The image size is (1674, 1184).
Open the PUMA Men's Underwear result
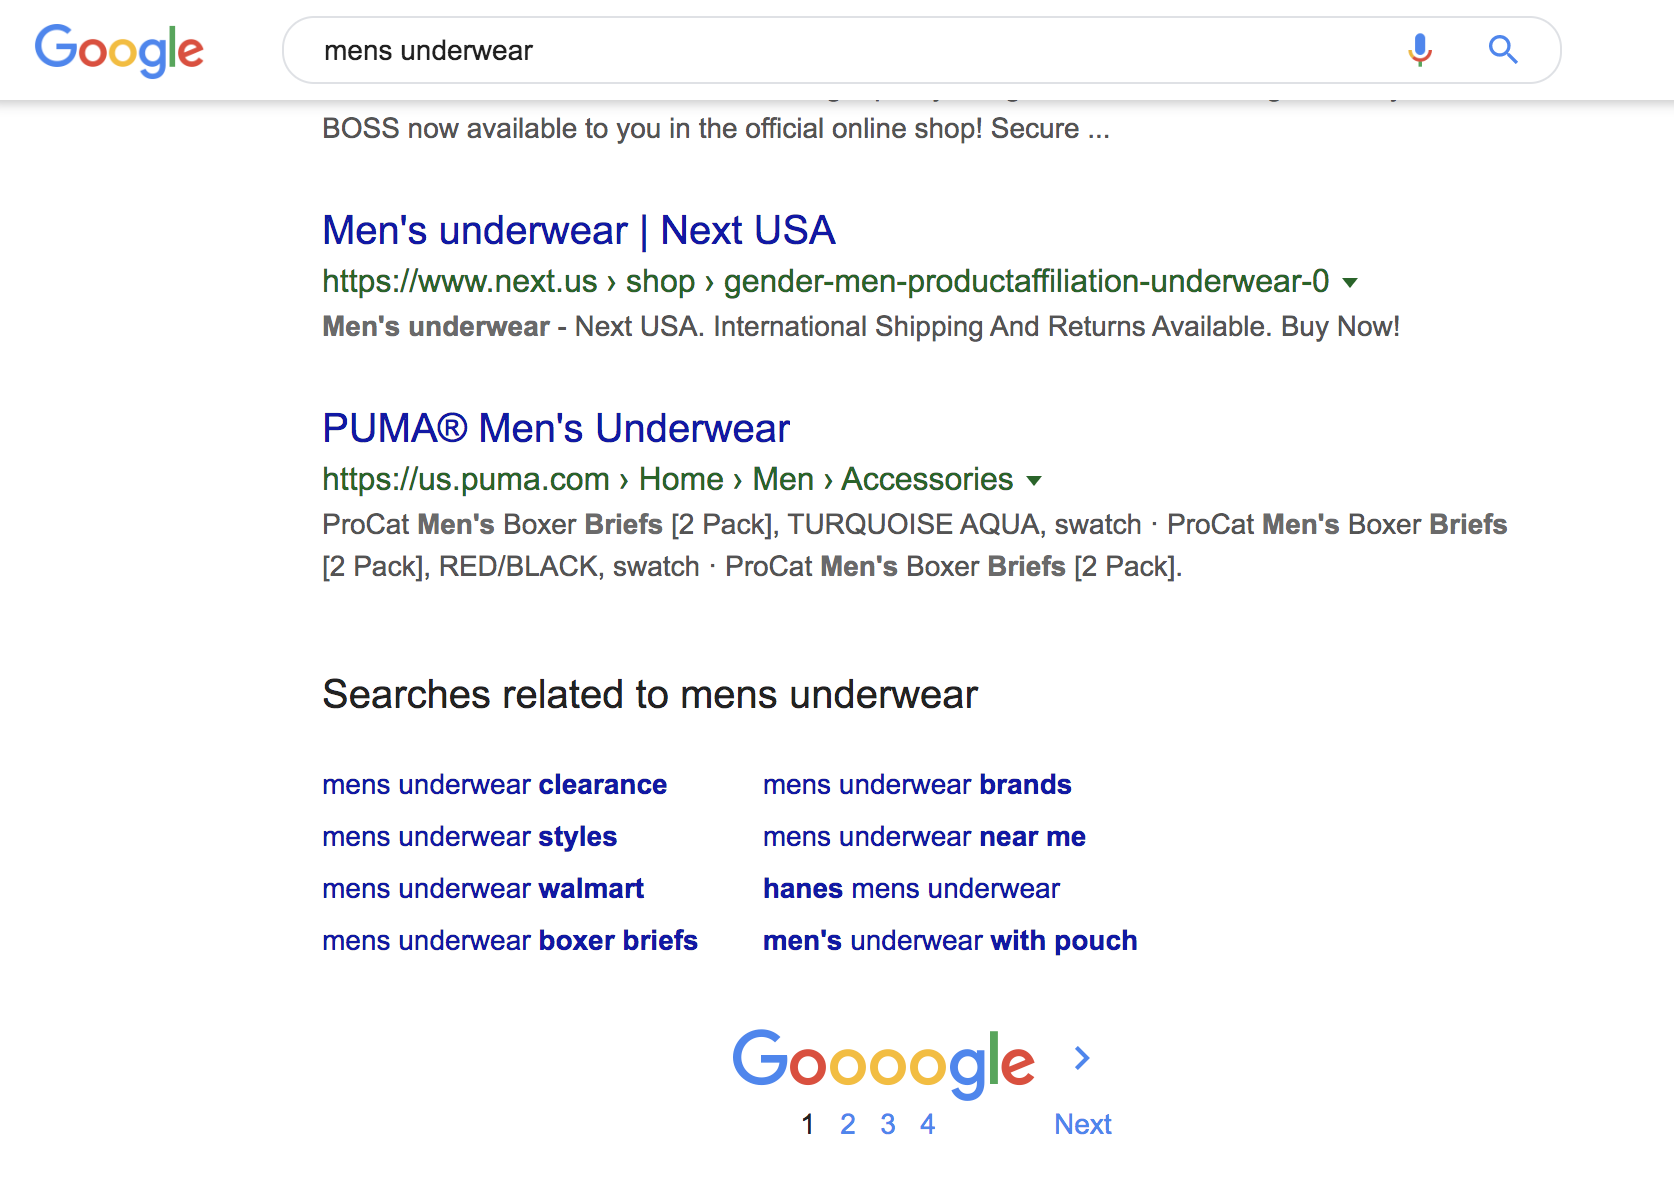pos(555,429)
